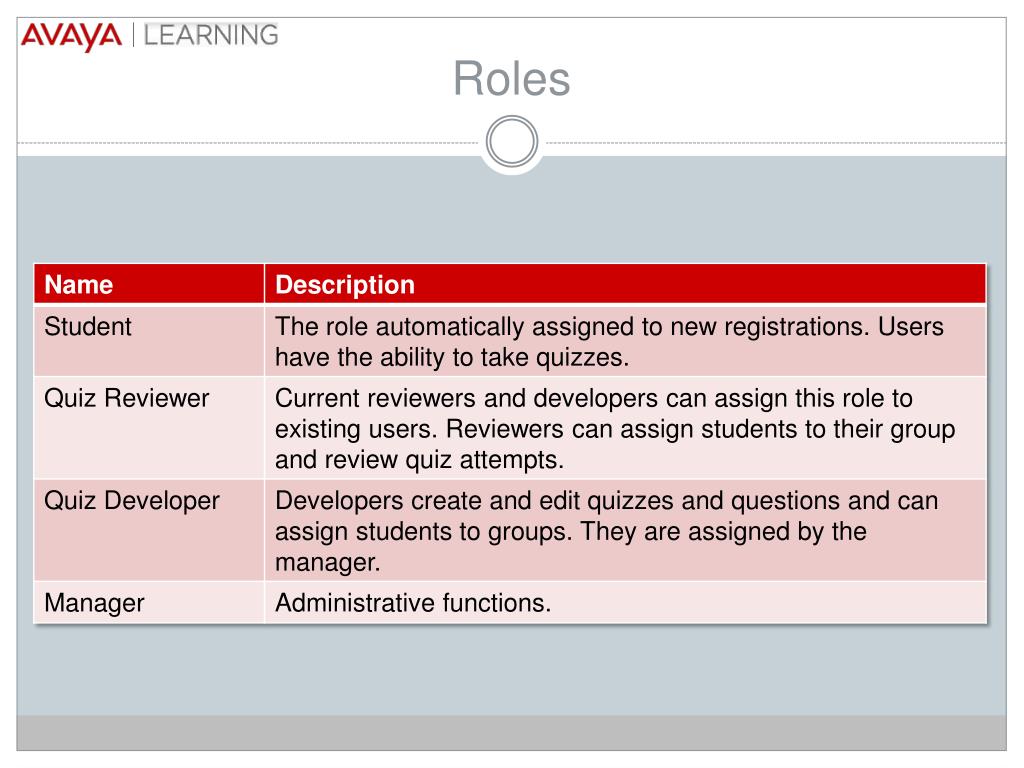Select the Quiz Reviewer role cell
The height and width of the screenshot is (768, 1024).
pyautogui.click(x=149, y=428)
